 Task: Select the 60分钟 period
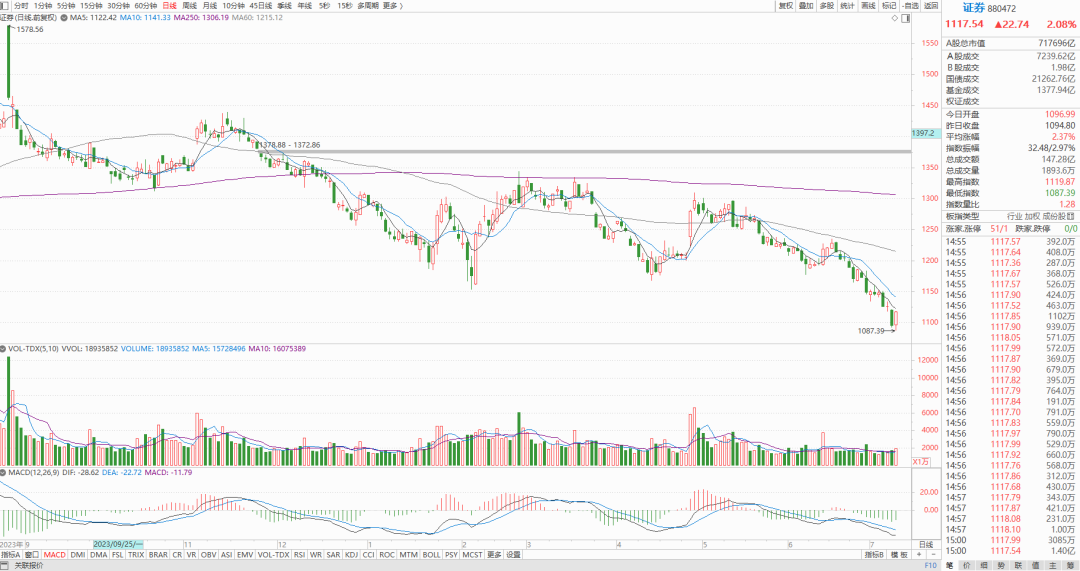(146, 6)
